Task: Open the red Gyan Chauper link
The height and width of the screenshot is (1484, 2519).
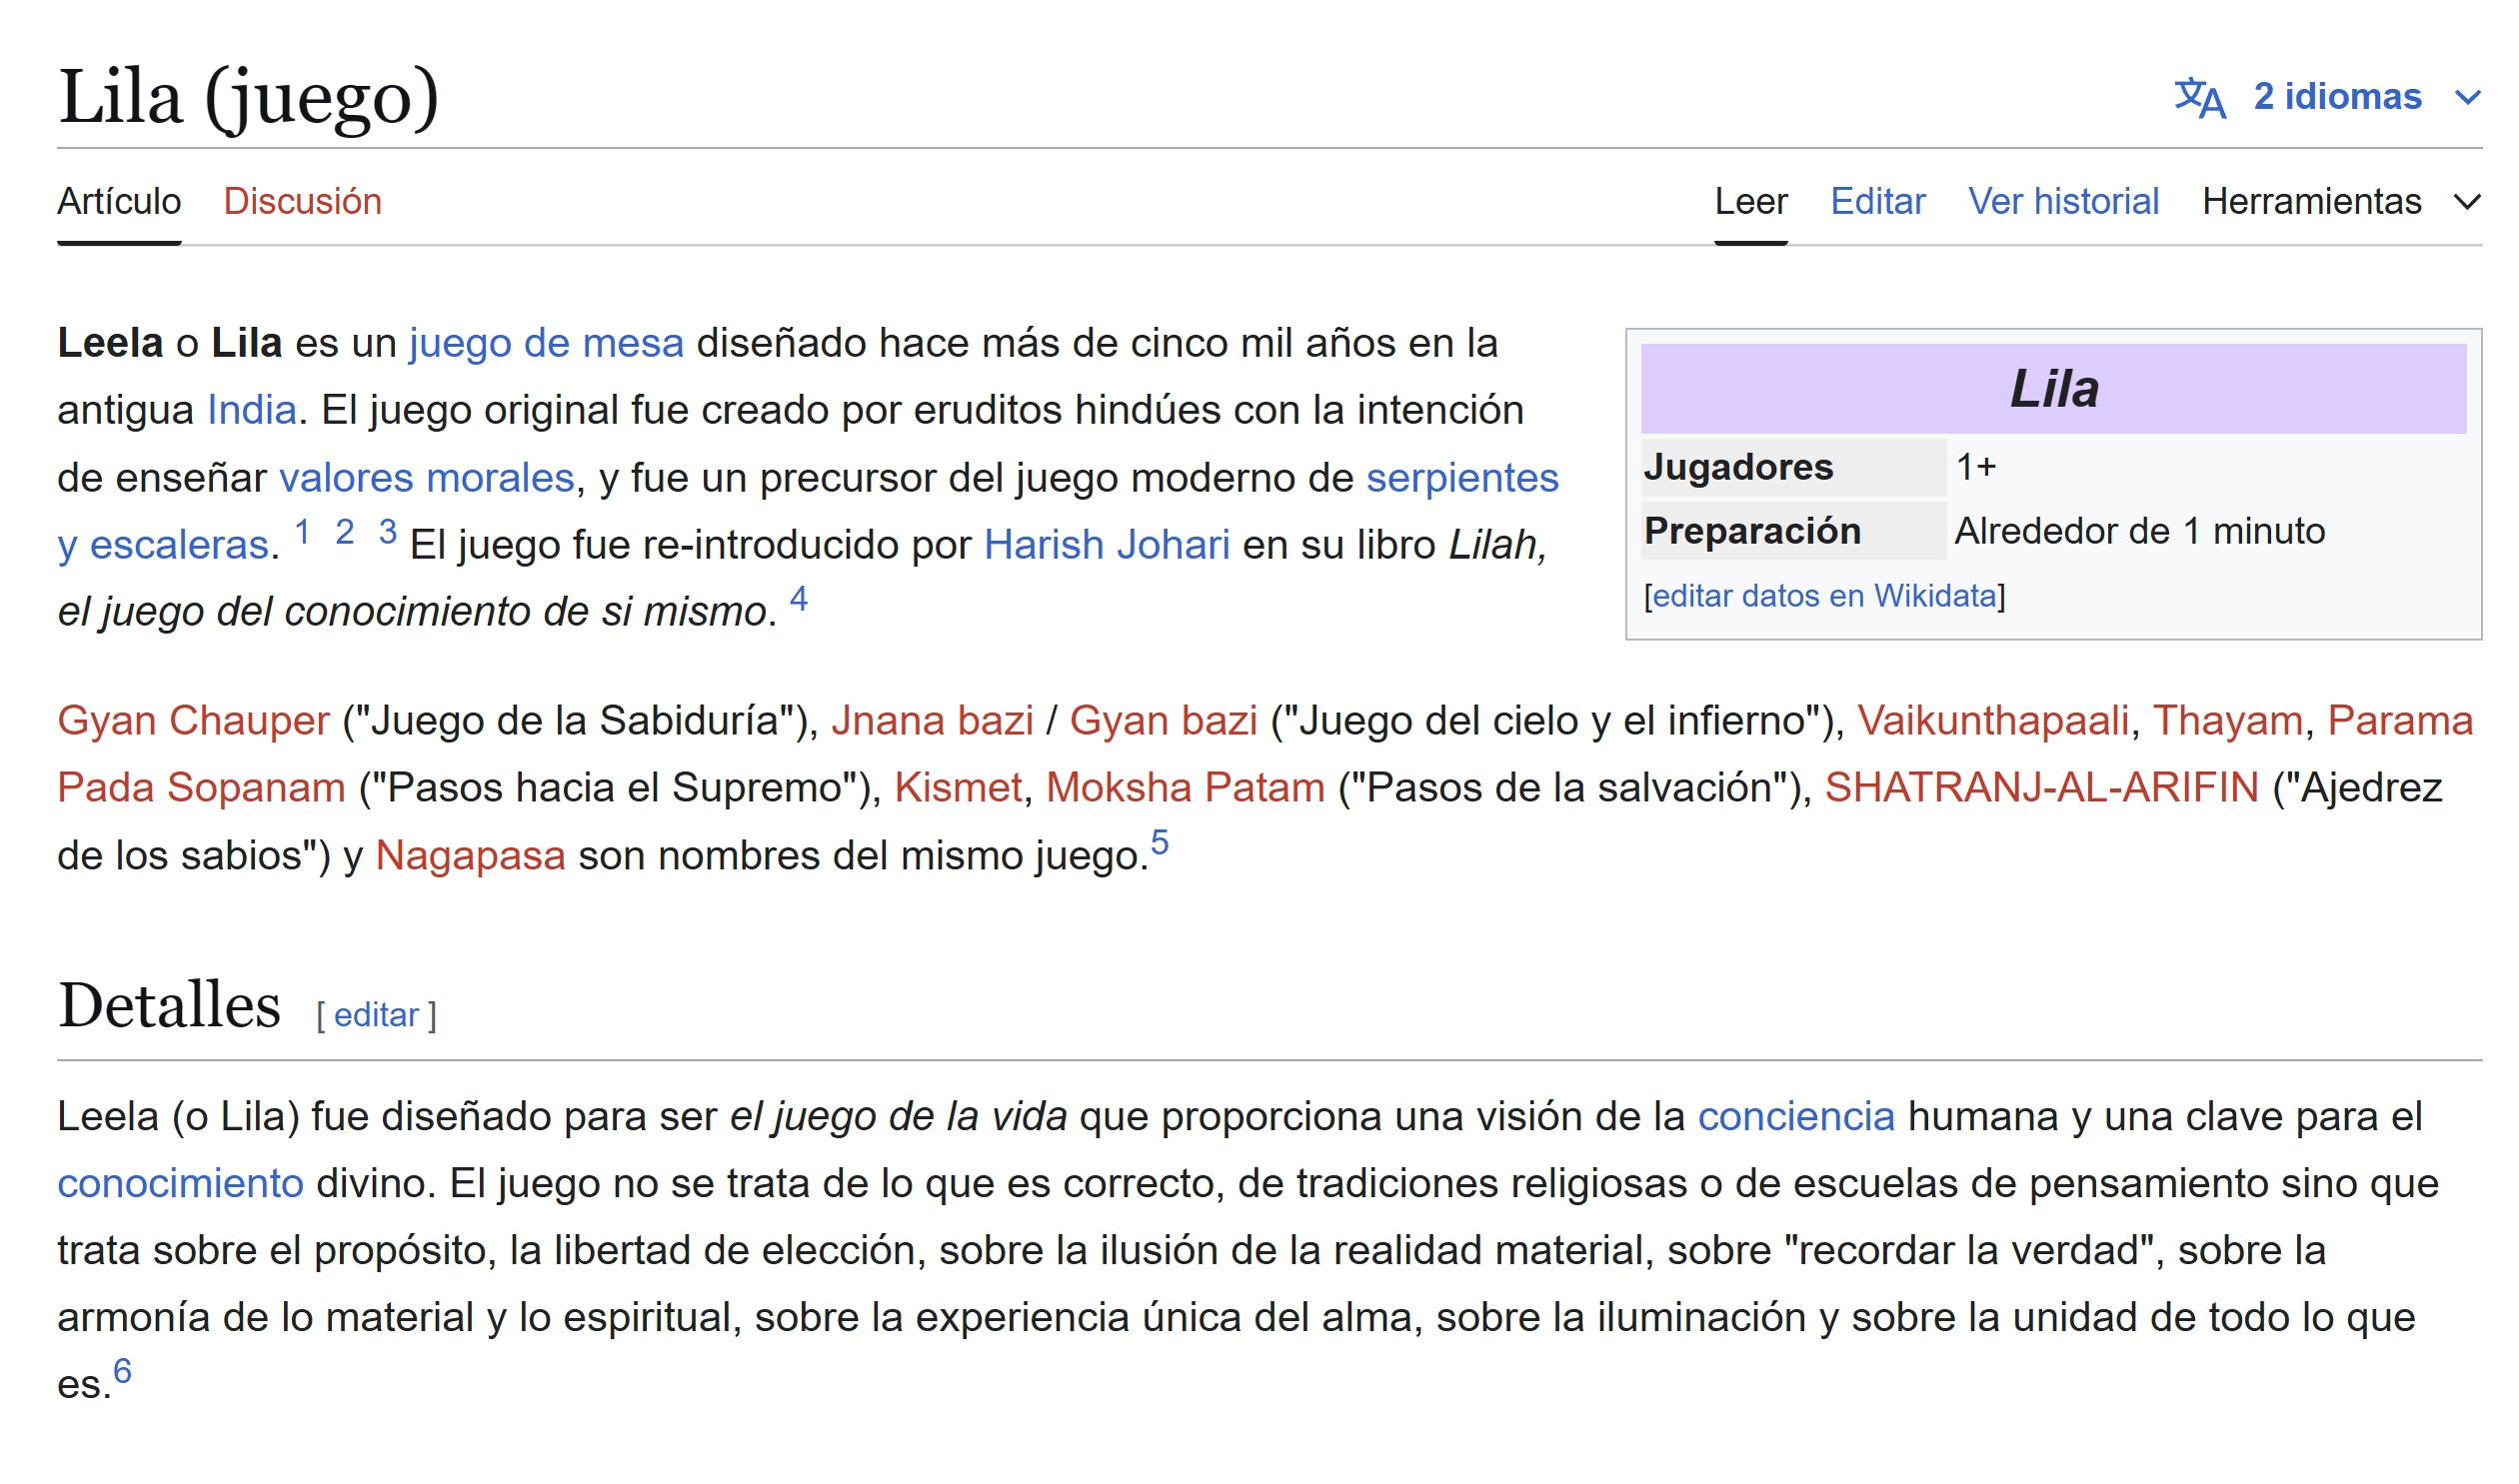Action: pos(193,721)
